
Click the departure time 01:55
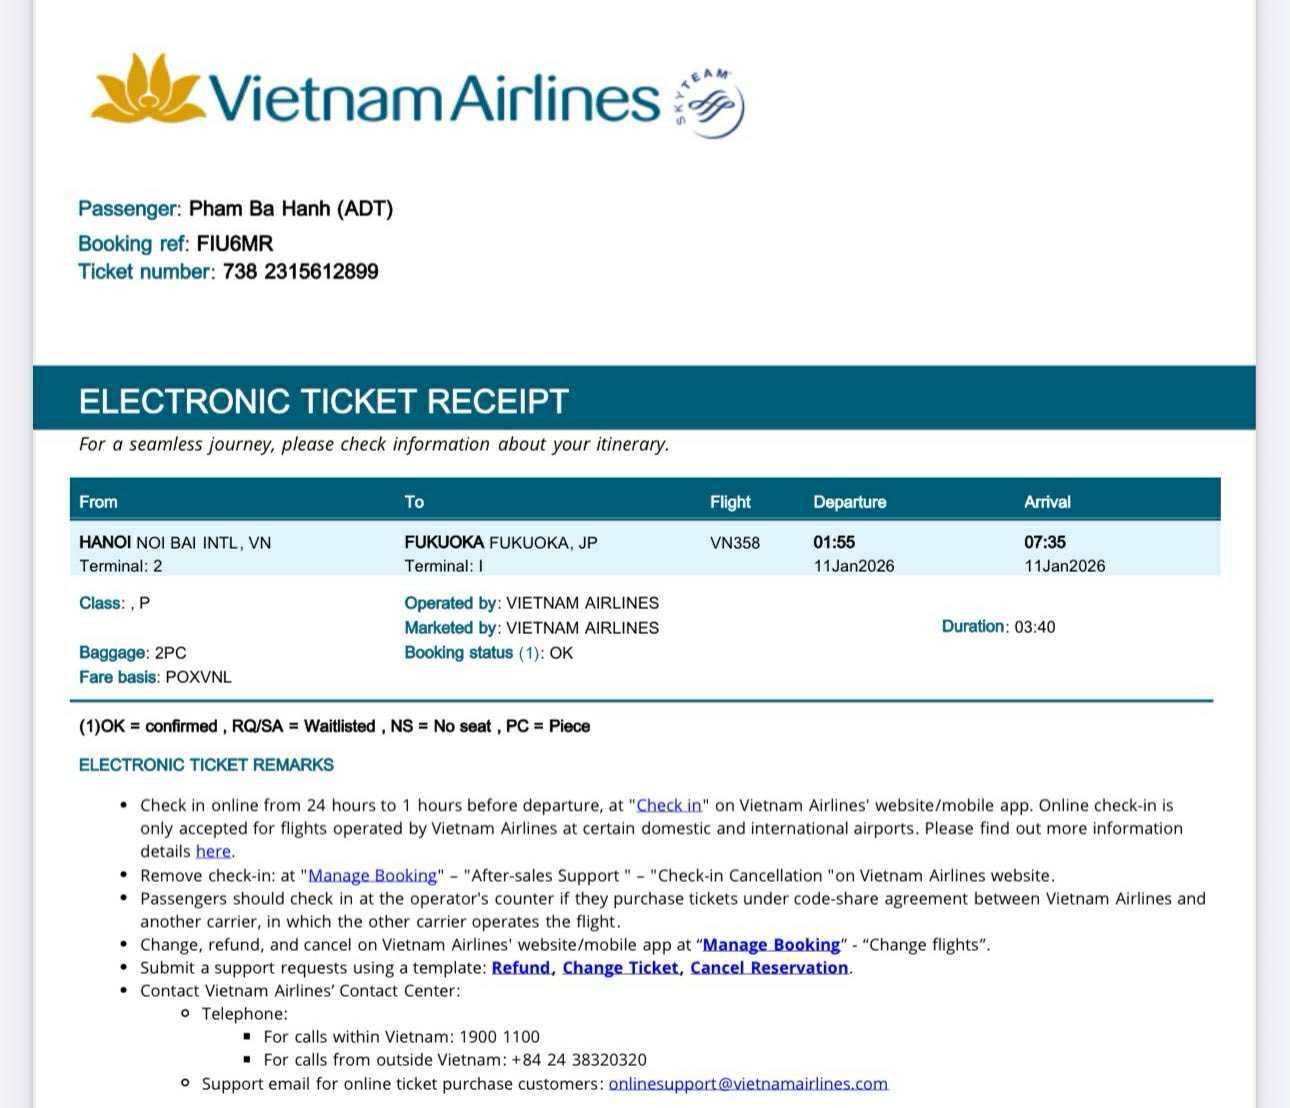pyautogui.click(x=834, y=542)
